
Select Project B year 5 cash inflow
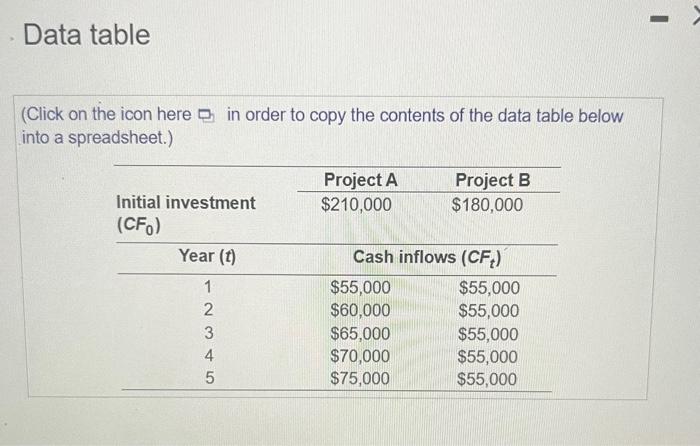point(487,379)
